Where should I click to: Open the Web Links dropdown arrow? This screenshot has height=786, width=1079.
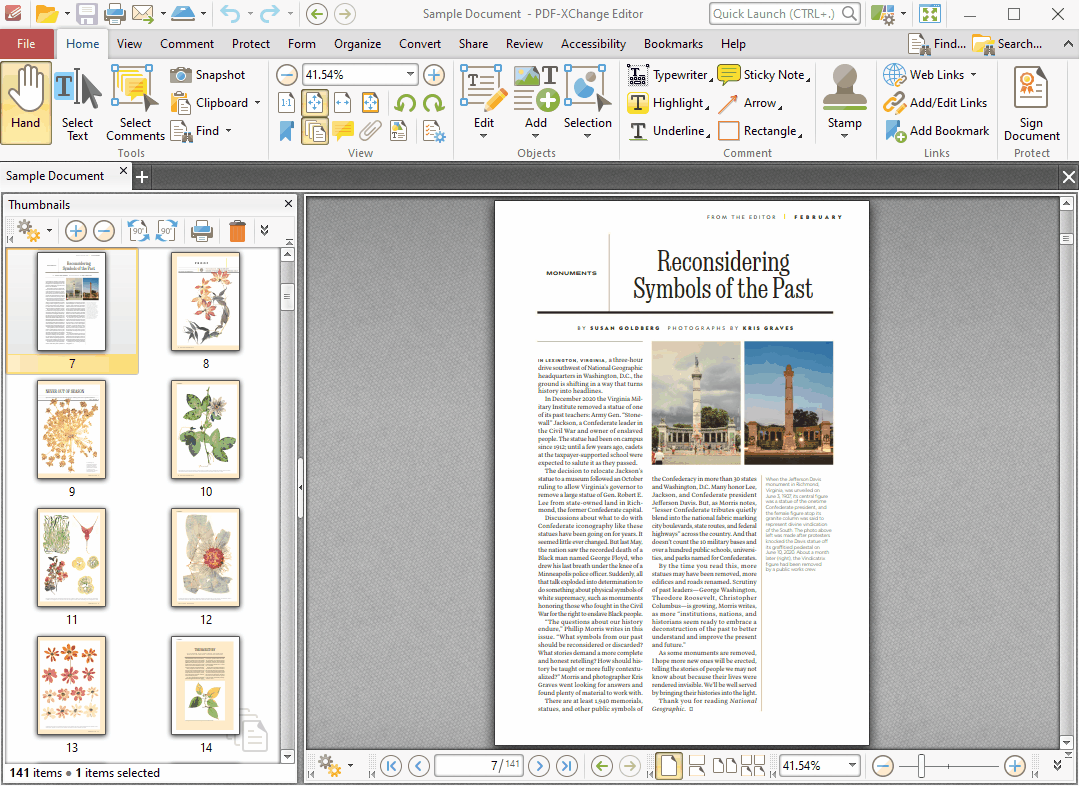click(973, 75)
